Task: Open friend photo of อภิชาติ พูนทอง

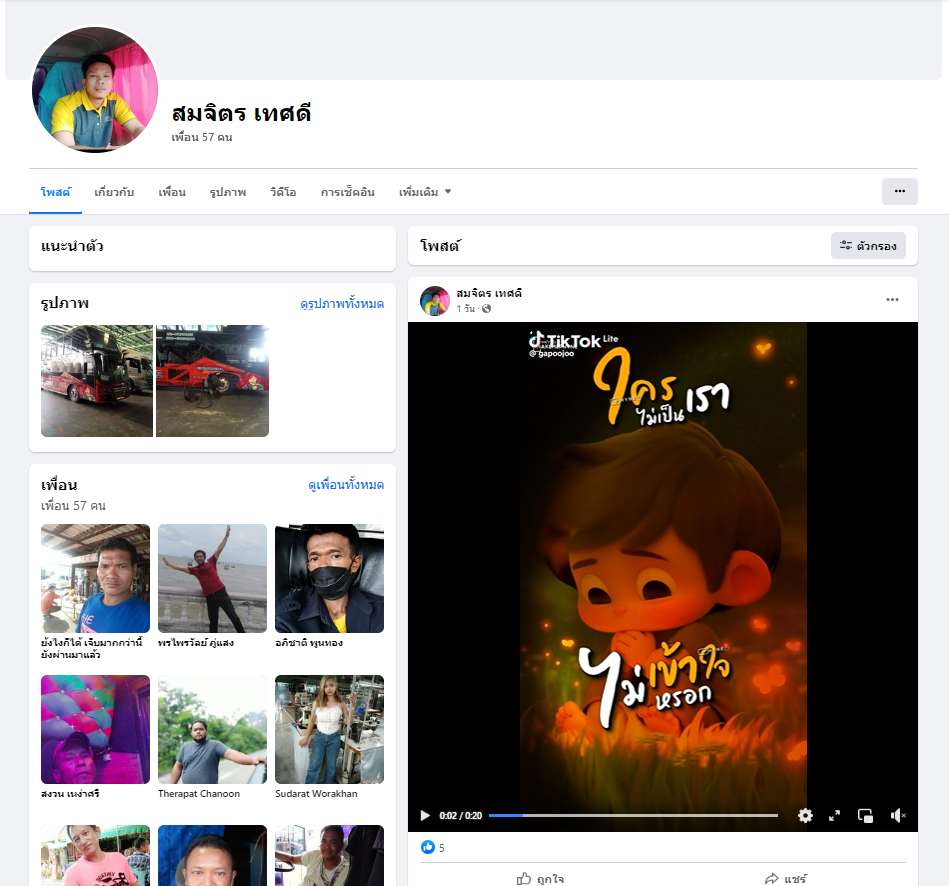Action: [x=329, y=578]
